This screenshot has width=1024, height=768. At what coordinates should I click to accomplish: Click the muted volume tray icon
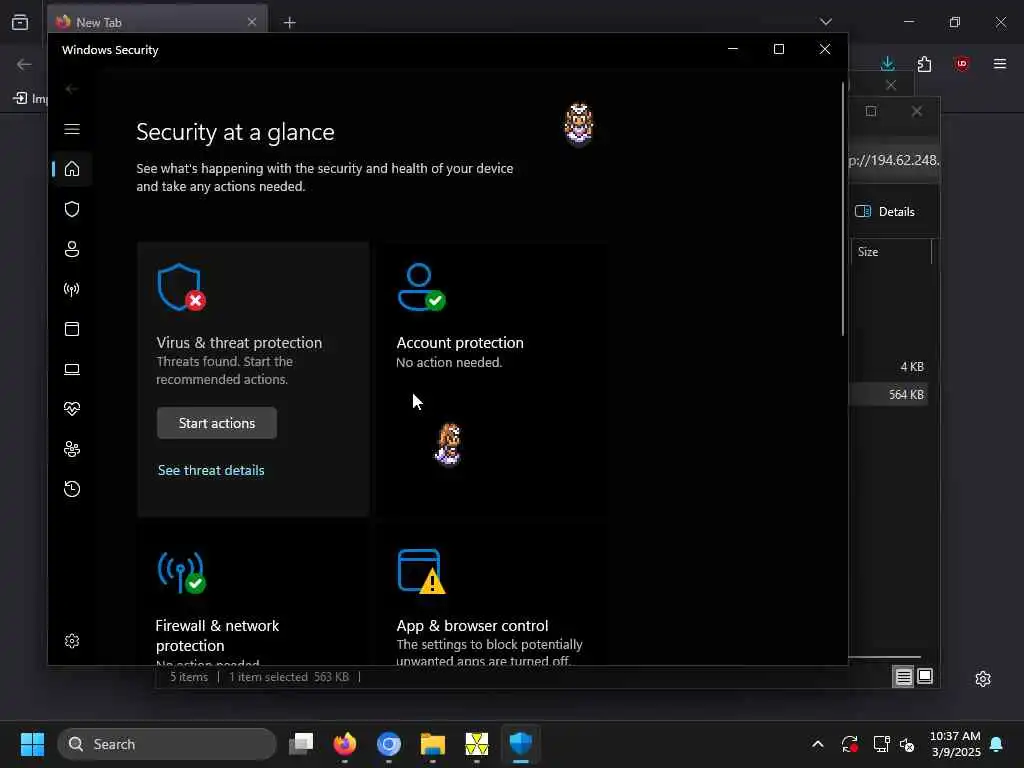(x=907, y=744)
